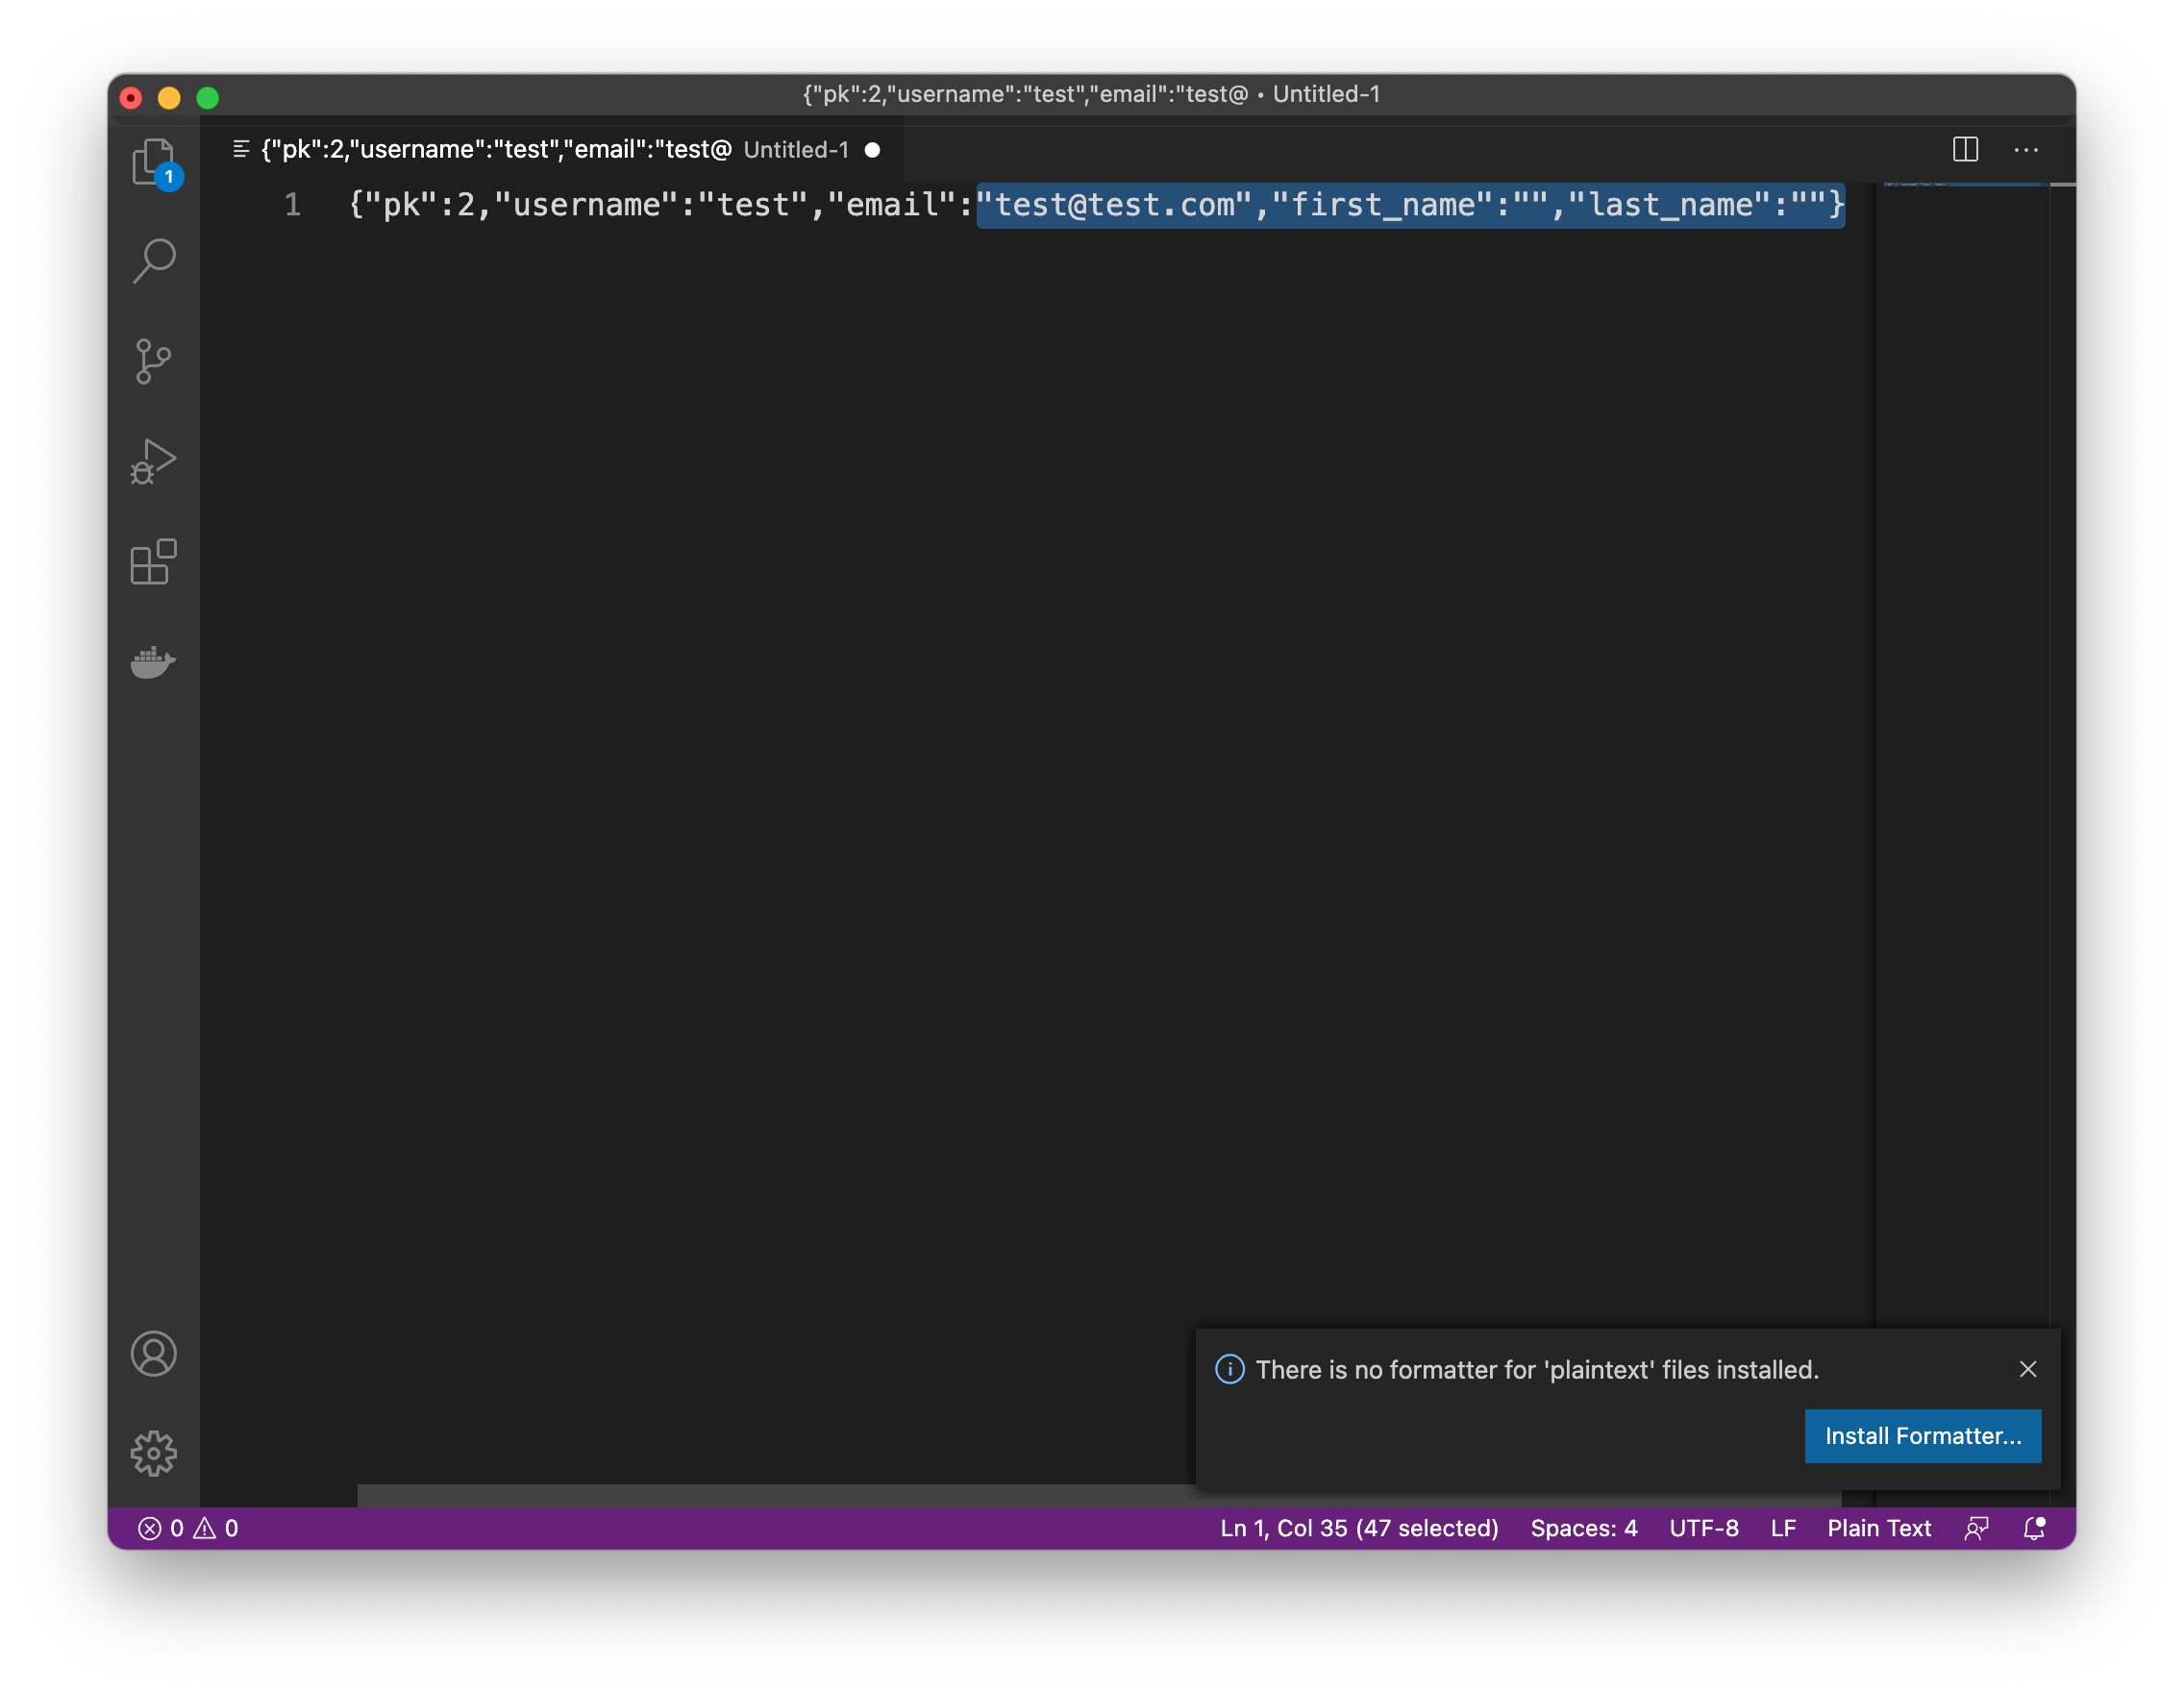The width and height of the screenshot is (2184, 1692).
Task: Click Install Formatter... button
Action: (1922, 1436)
